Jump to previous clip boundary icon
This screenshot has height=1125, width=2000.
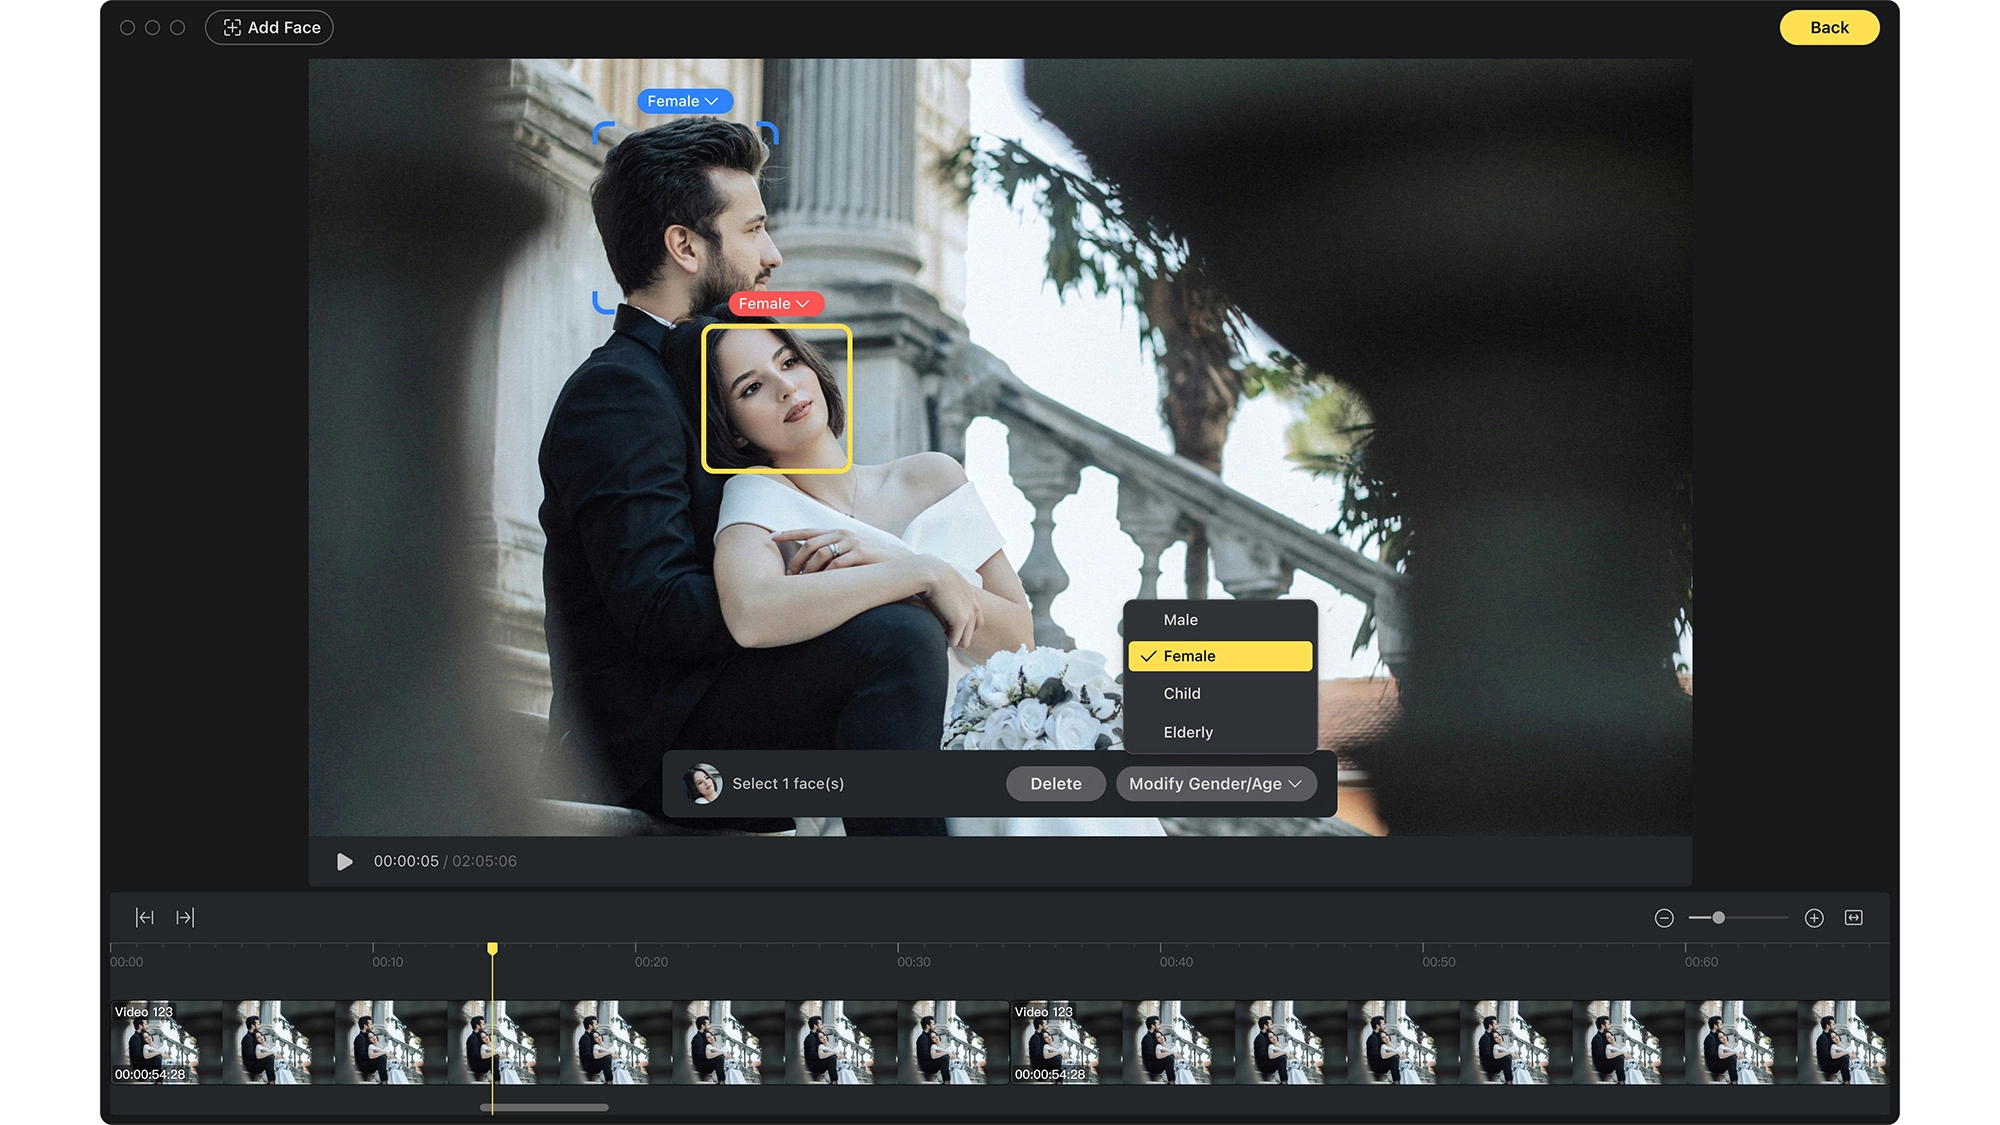(145, 917)
